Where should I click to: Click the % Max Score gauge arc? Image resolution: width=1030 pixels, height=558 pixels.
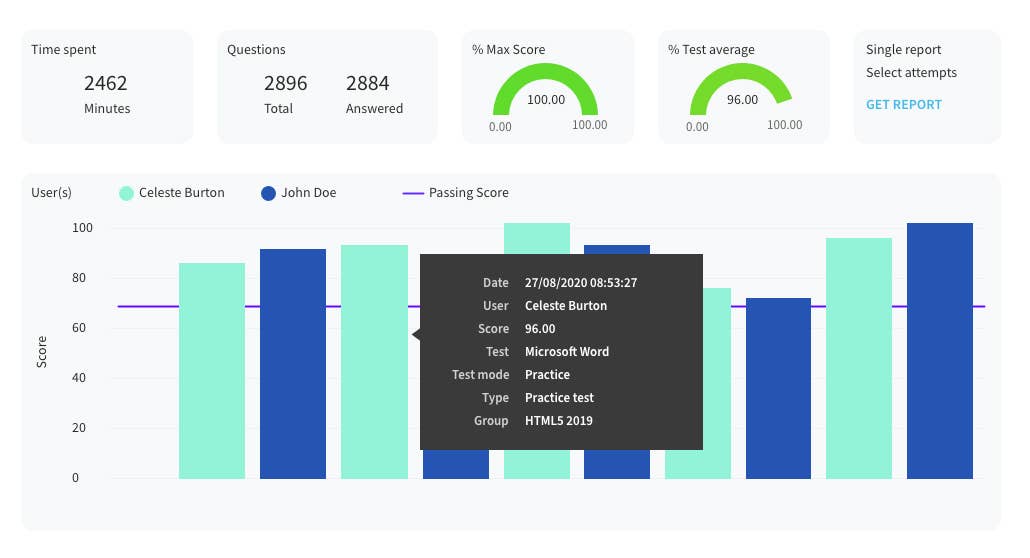click(x=545, y=80)
